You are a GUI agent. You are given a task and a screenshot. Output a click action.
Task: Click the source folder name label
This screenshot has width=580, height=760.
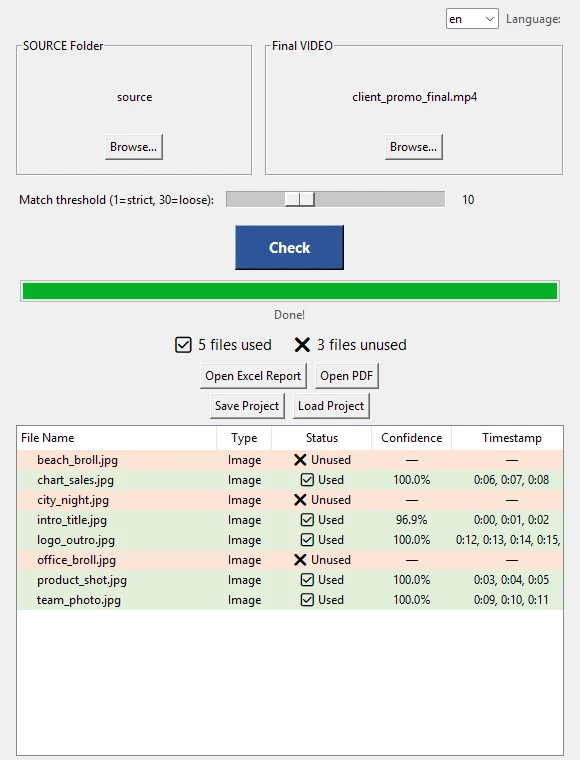click(x=135, y=97)
